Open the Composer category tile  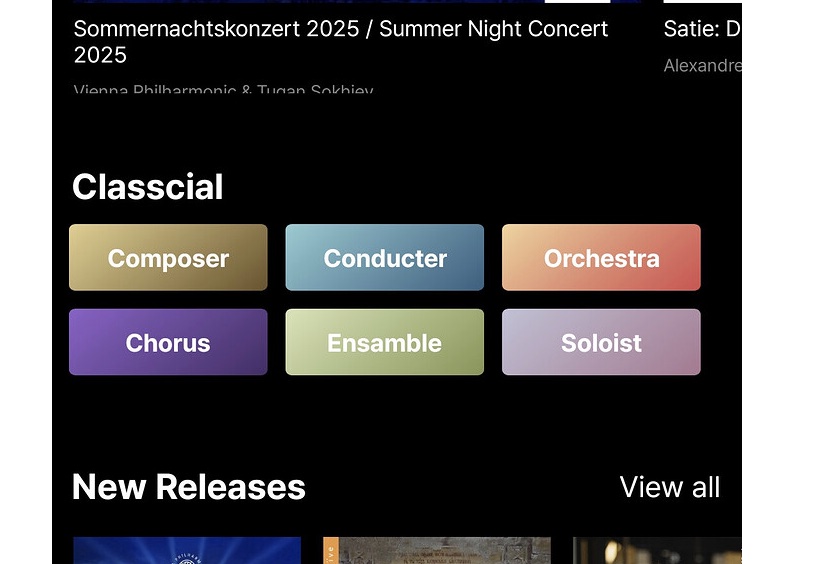coord(168,257)
